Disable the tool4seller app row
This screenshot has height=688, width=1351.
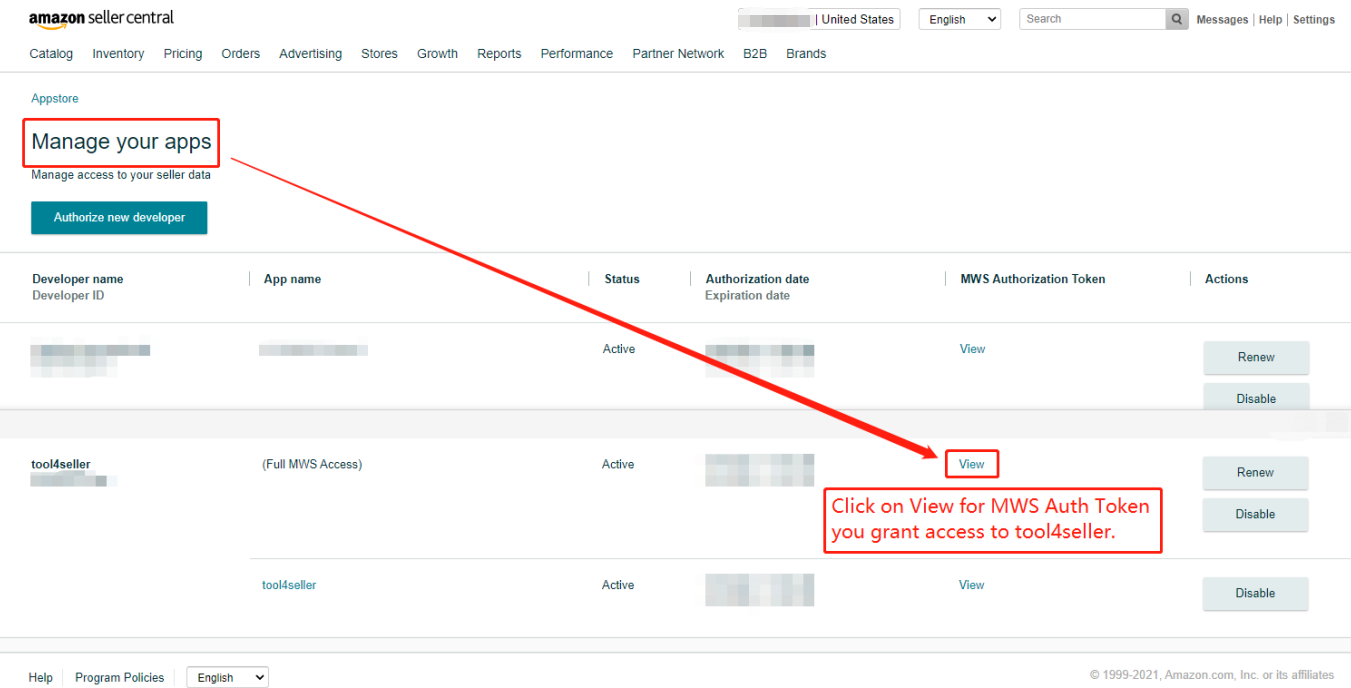point(1255,593)
